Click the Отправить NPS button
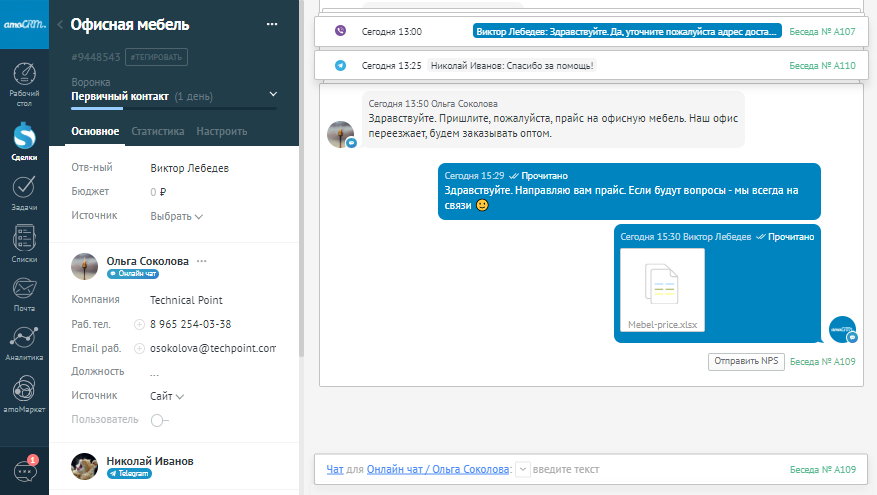This screenshot has width=877, height=495. [745, 361]
